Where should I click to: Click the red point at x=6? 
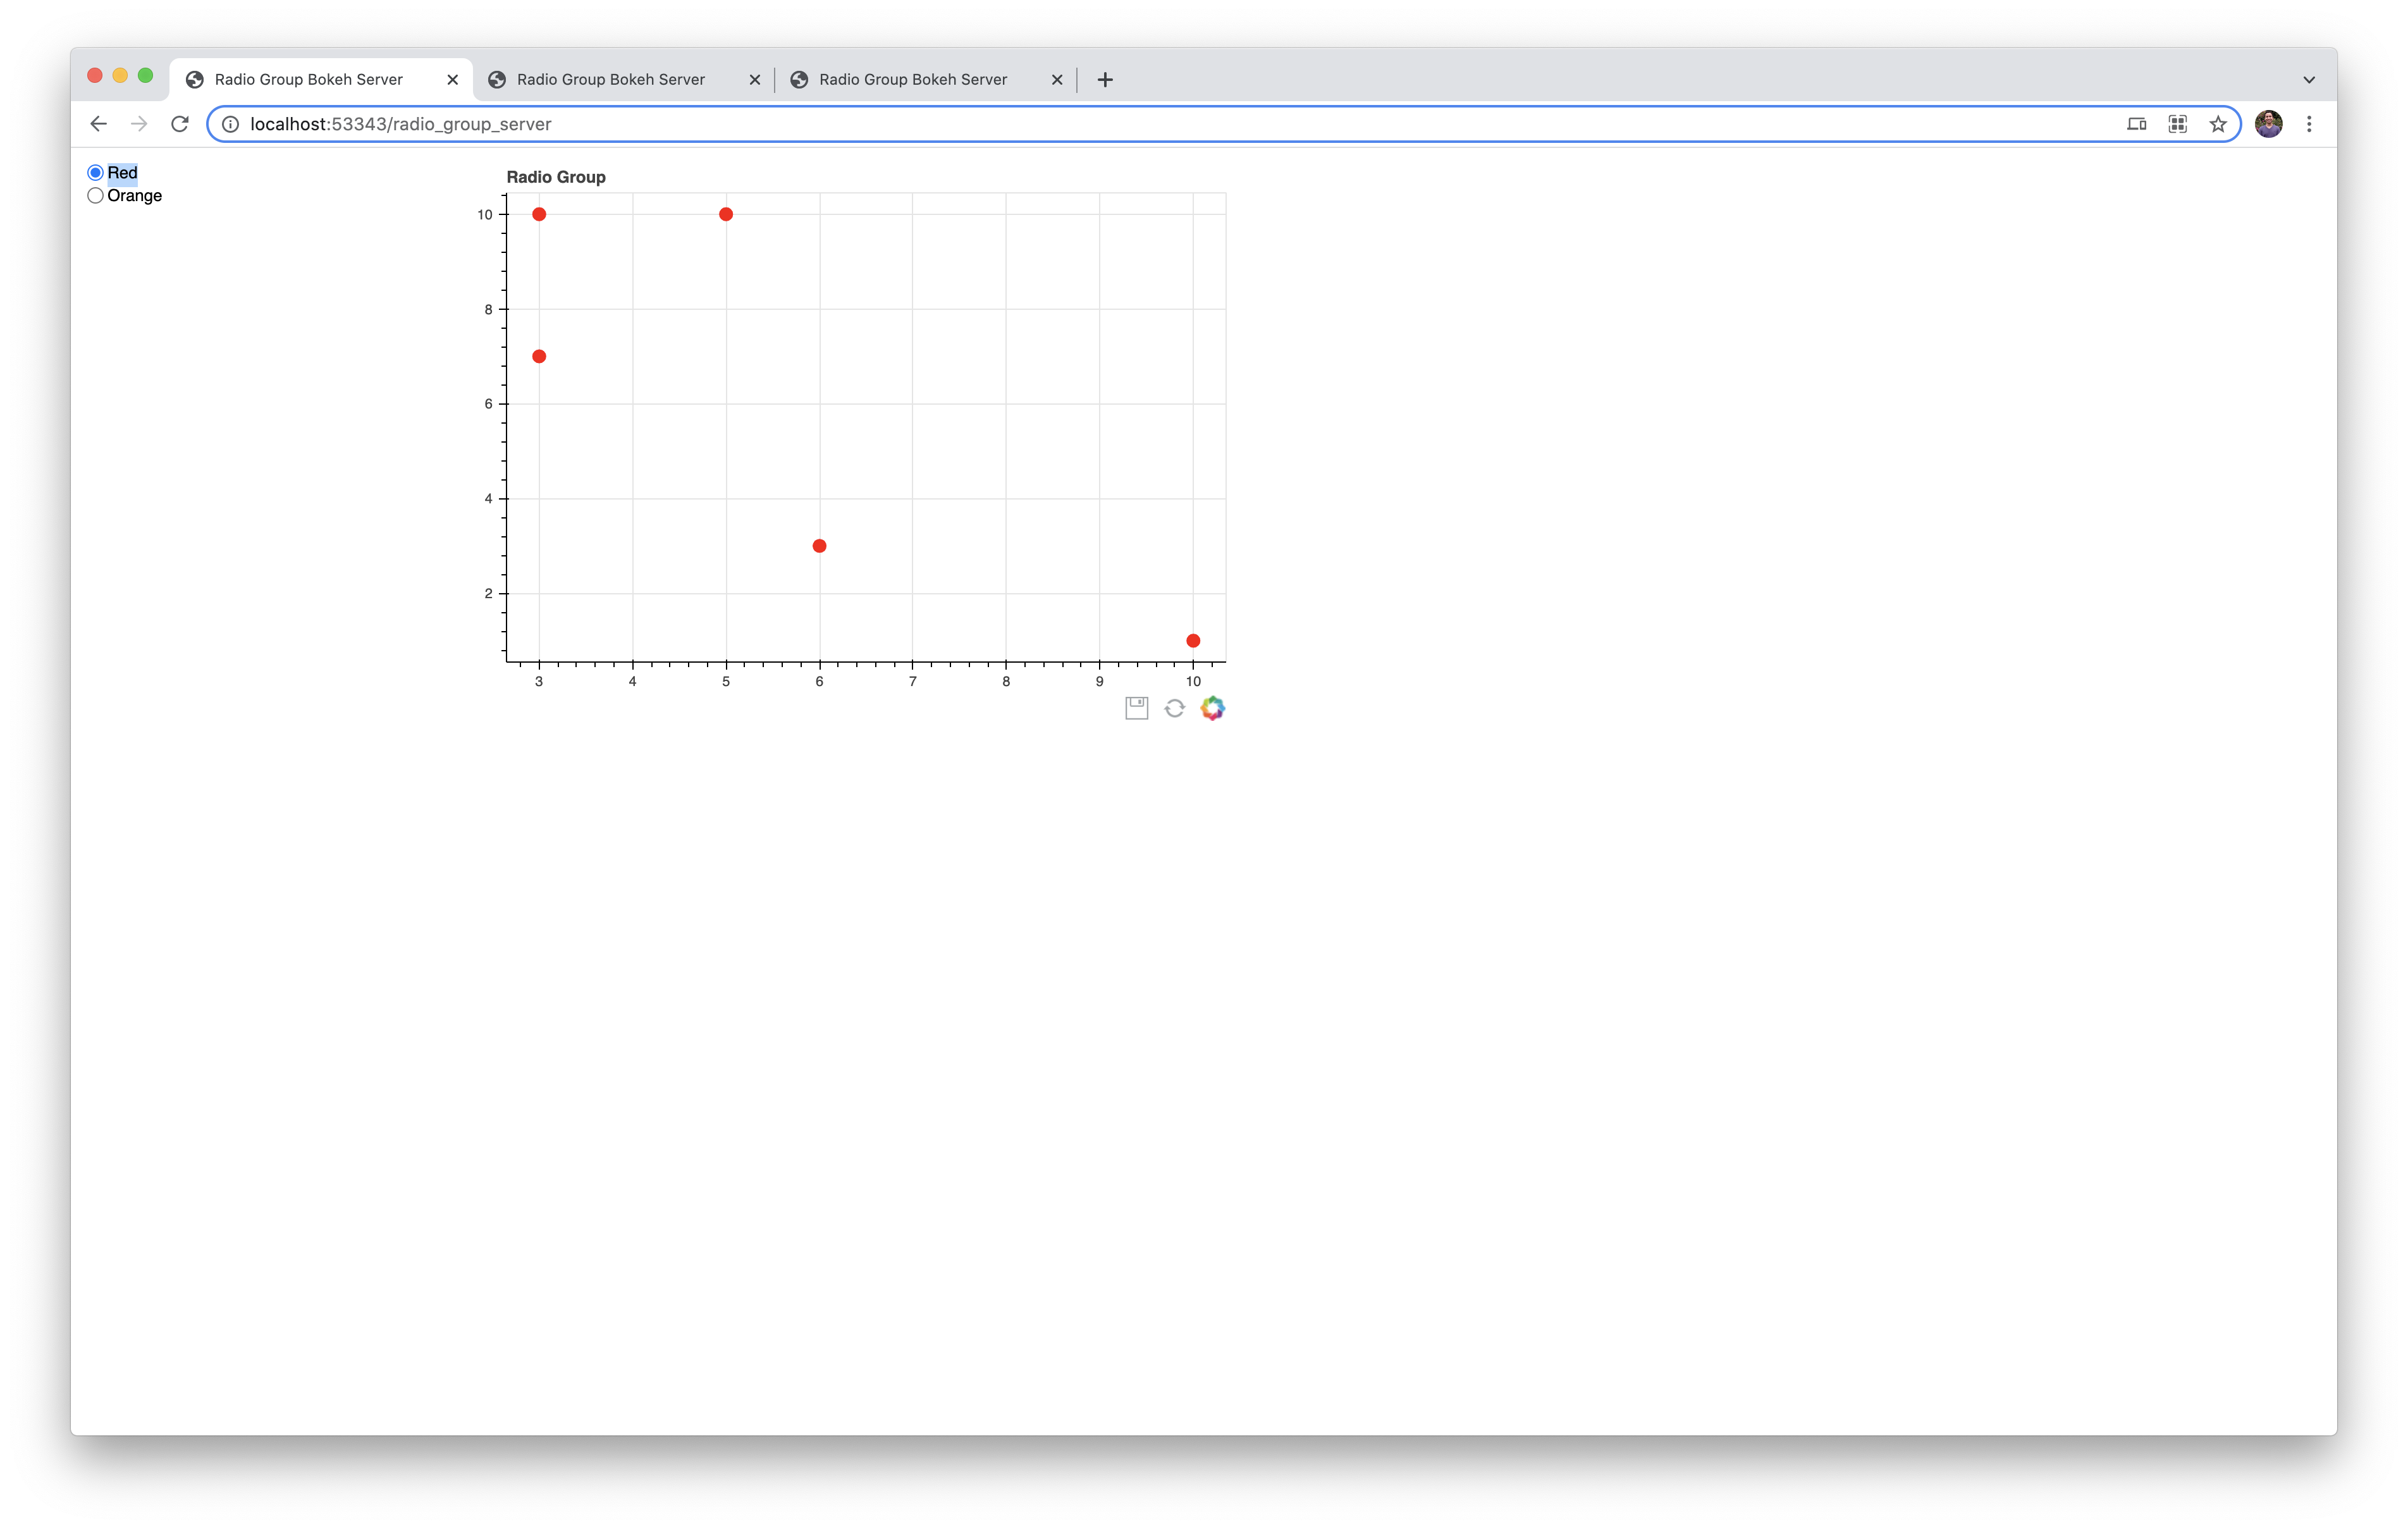(x=819, y=546)
